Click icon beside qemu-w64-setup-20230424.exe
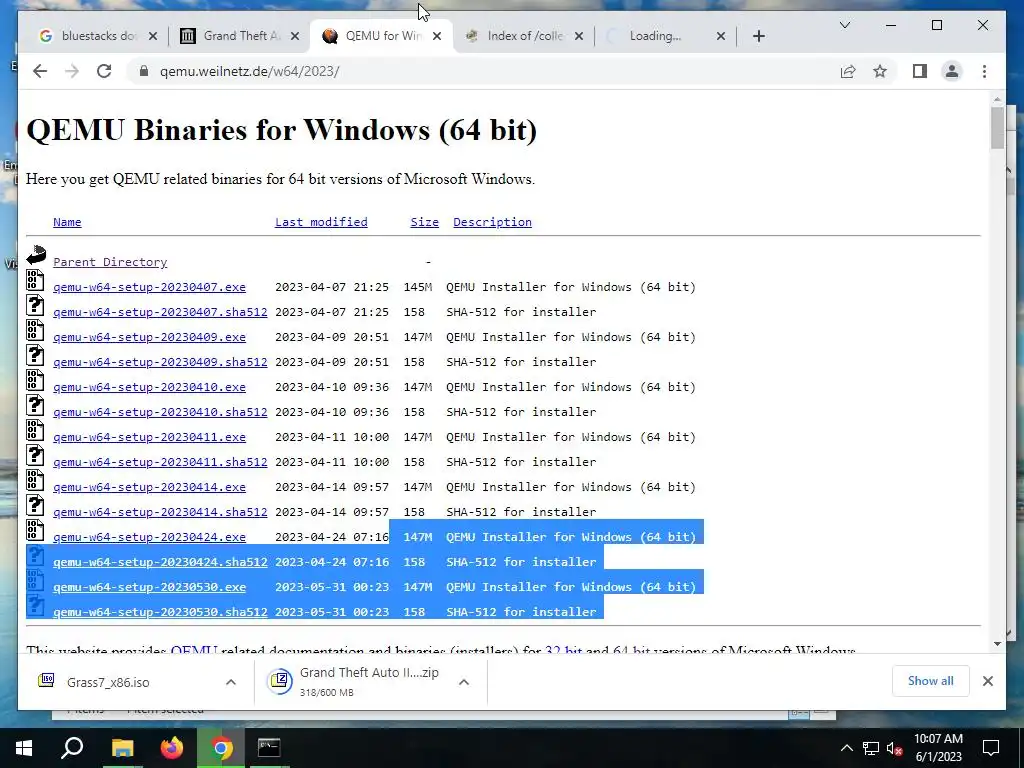 tap(35, 530)
